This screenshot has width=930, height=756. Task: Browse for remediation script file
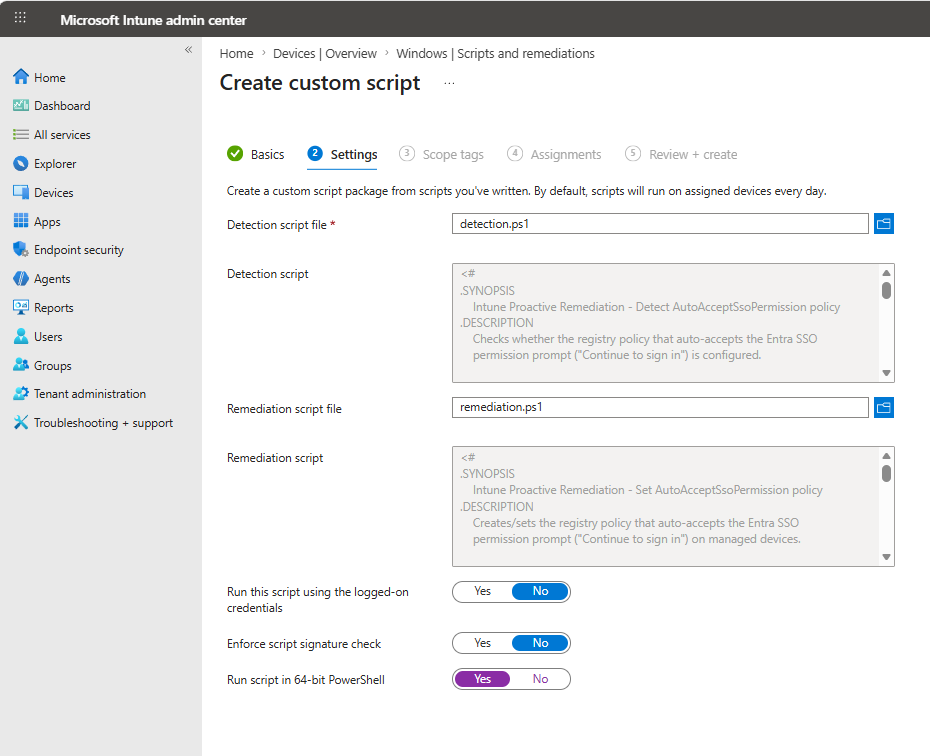point(884,407)
